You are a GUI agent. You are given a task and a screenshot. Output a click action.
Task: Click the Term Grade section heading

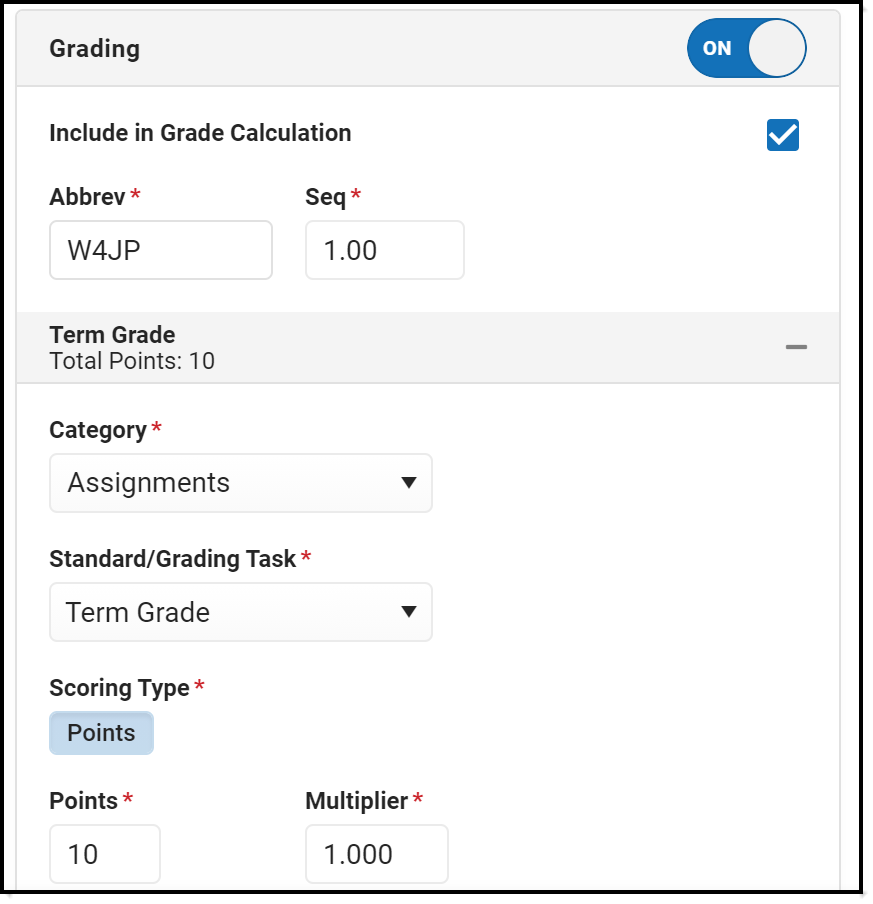(112, 335)
